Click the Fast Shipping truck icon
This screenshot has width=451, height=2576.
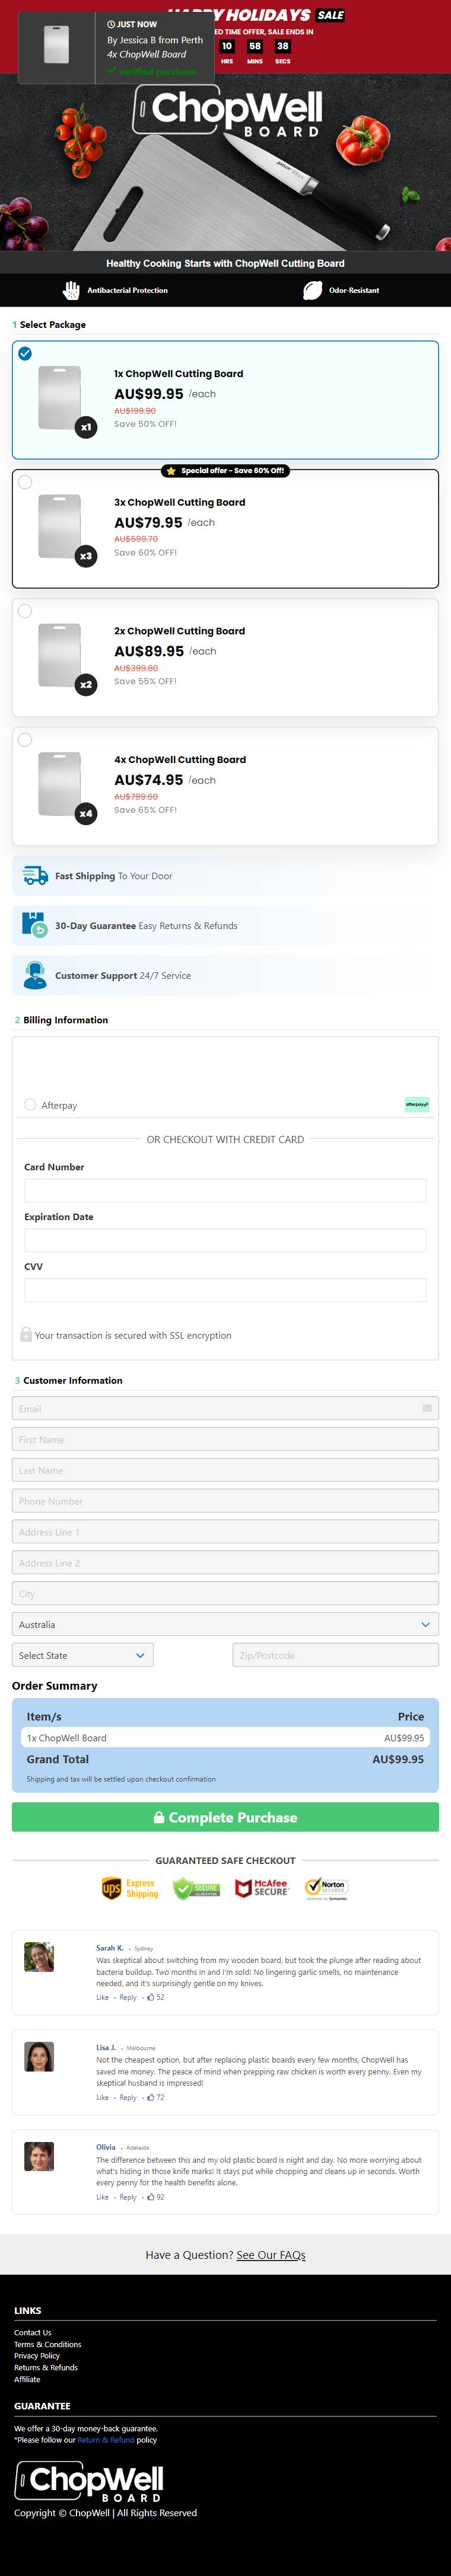point(35,875)
